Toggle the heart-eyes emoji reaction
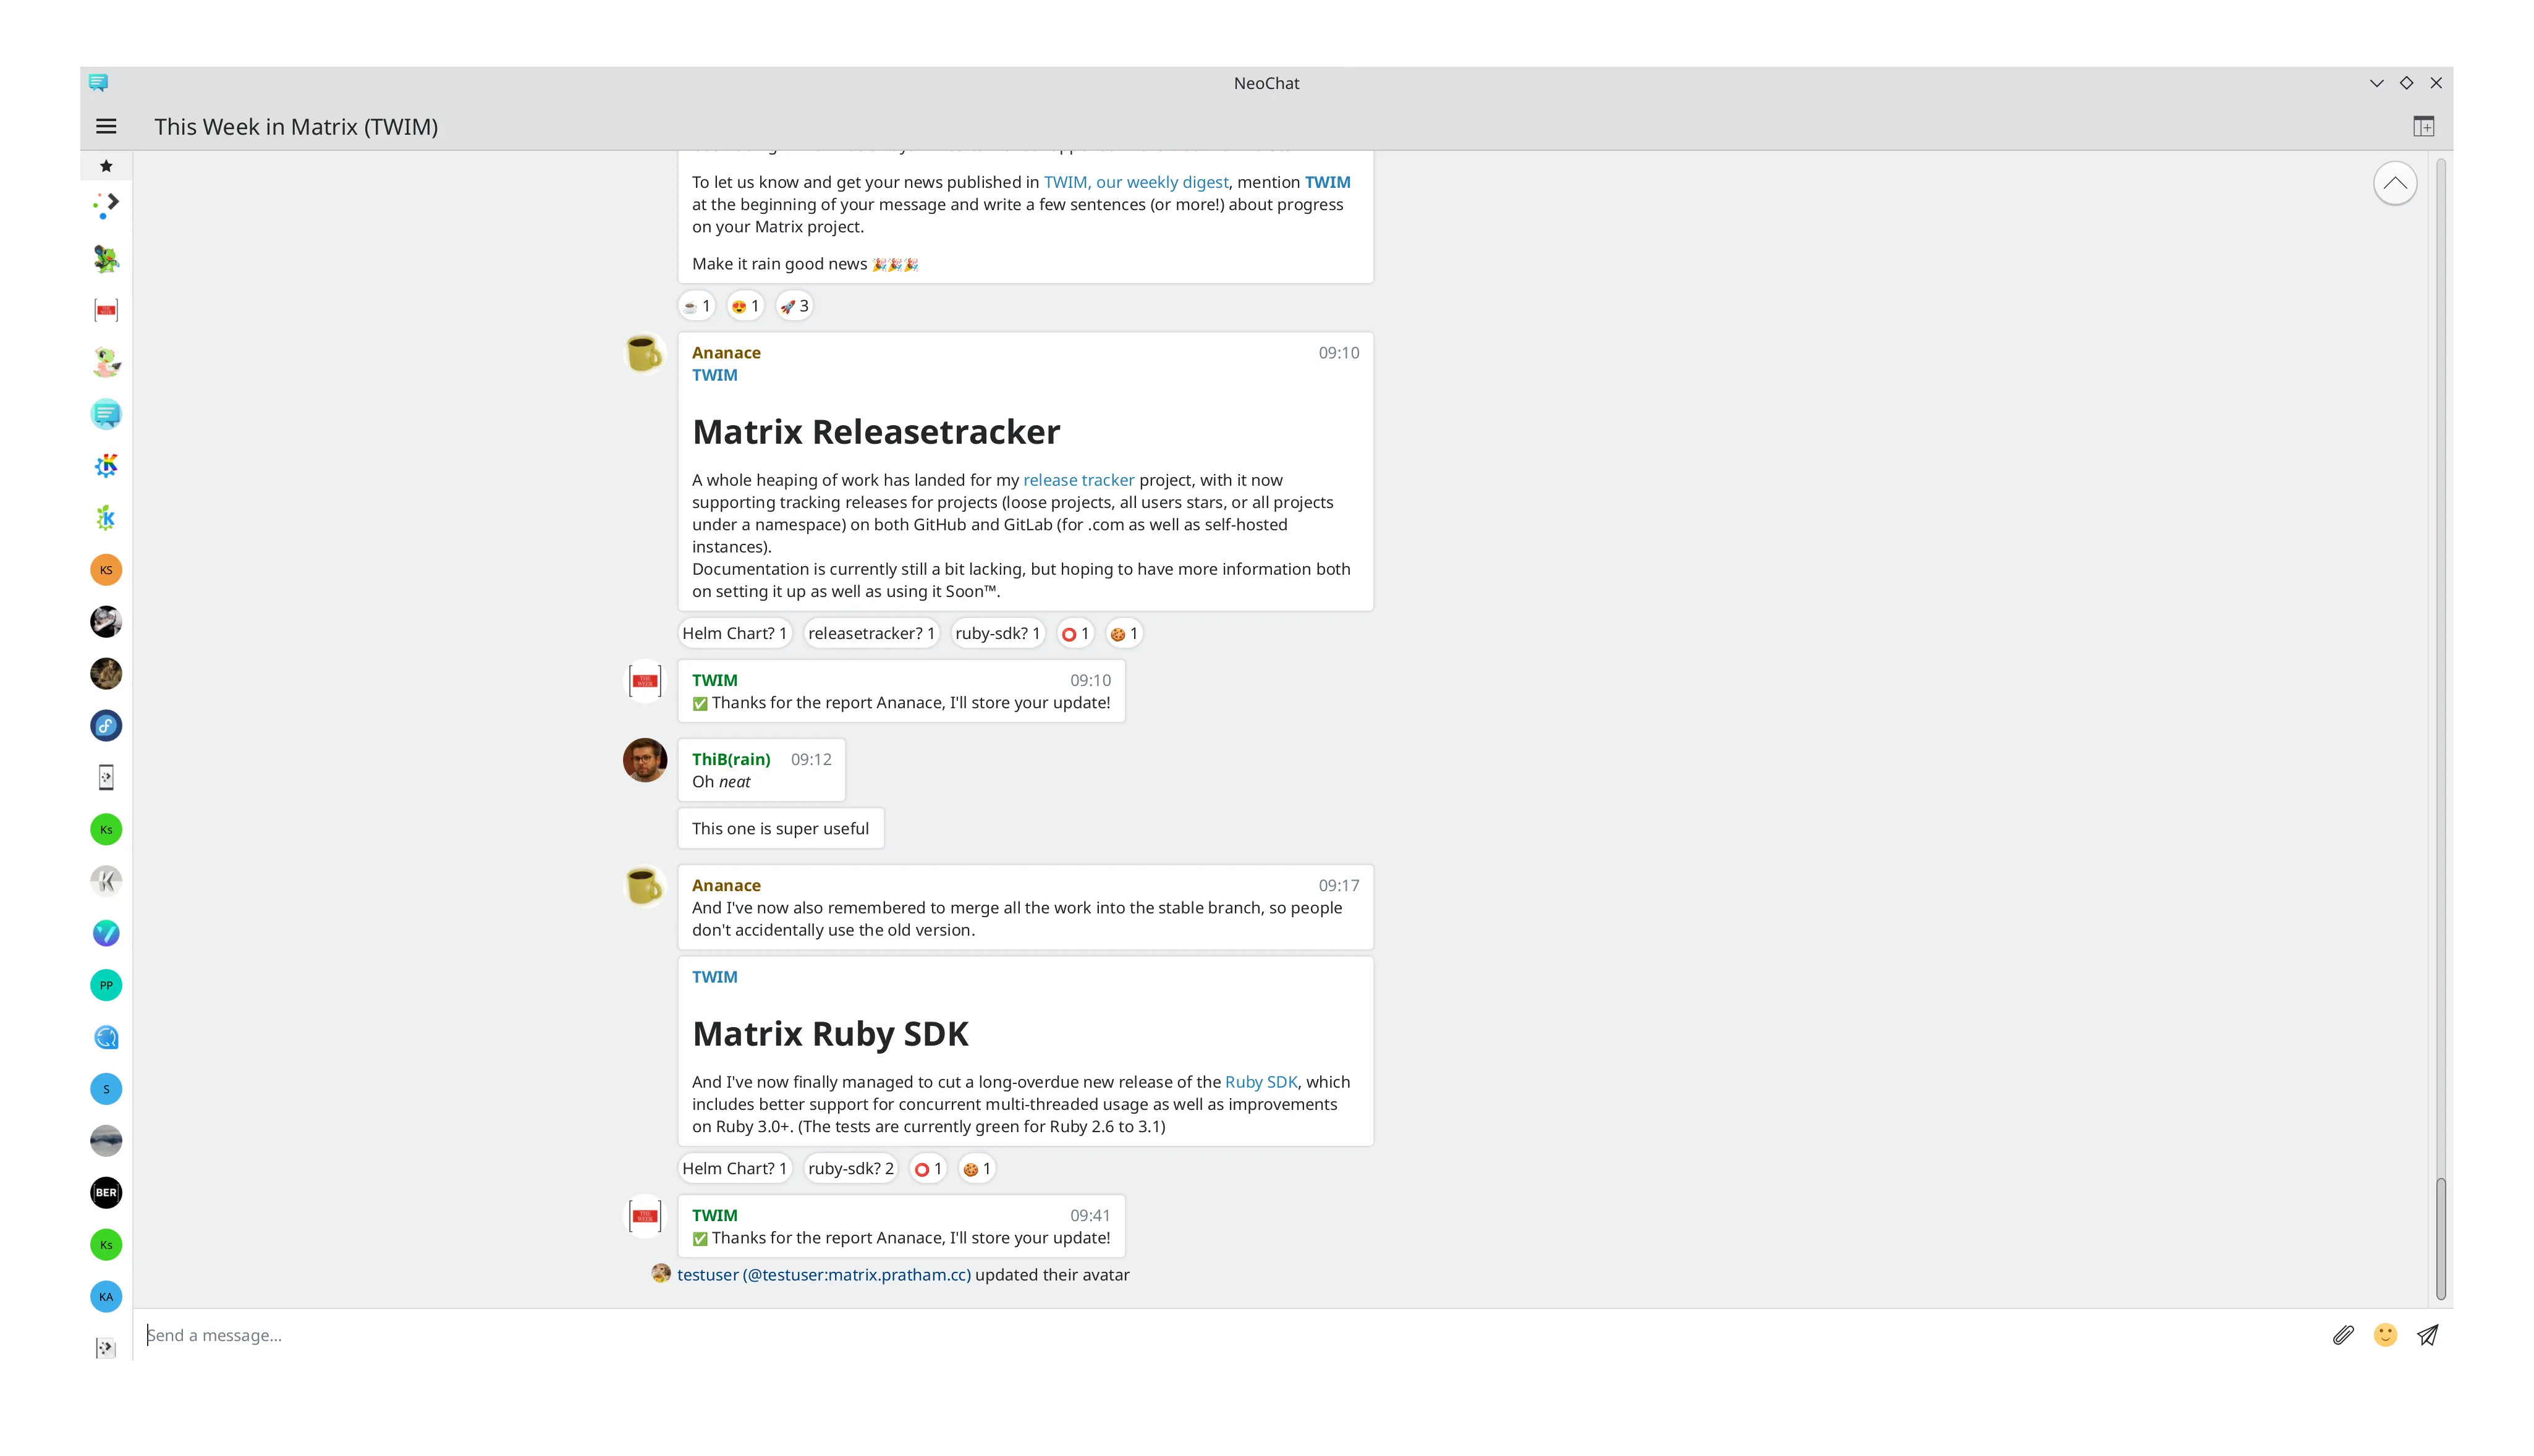2534x1456 pixels. click(745, 306)
